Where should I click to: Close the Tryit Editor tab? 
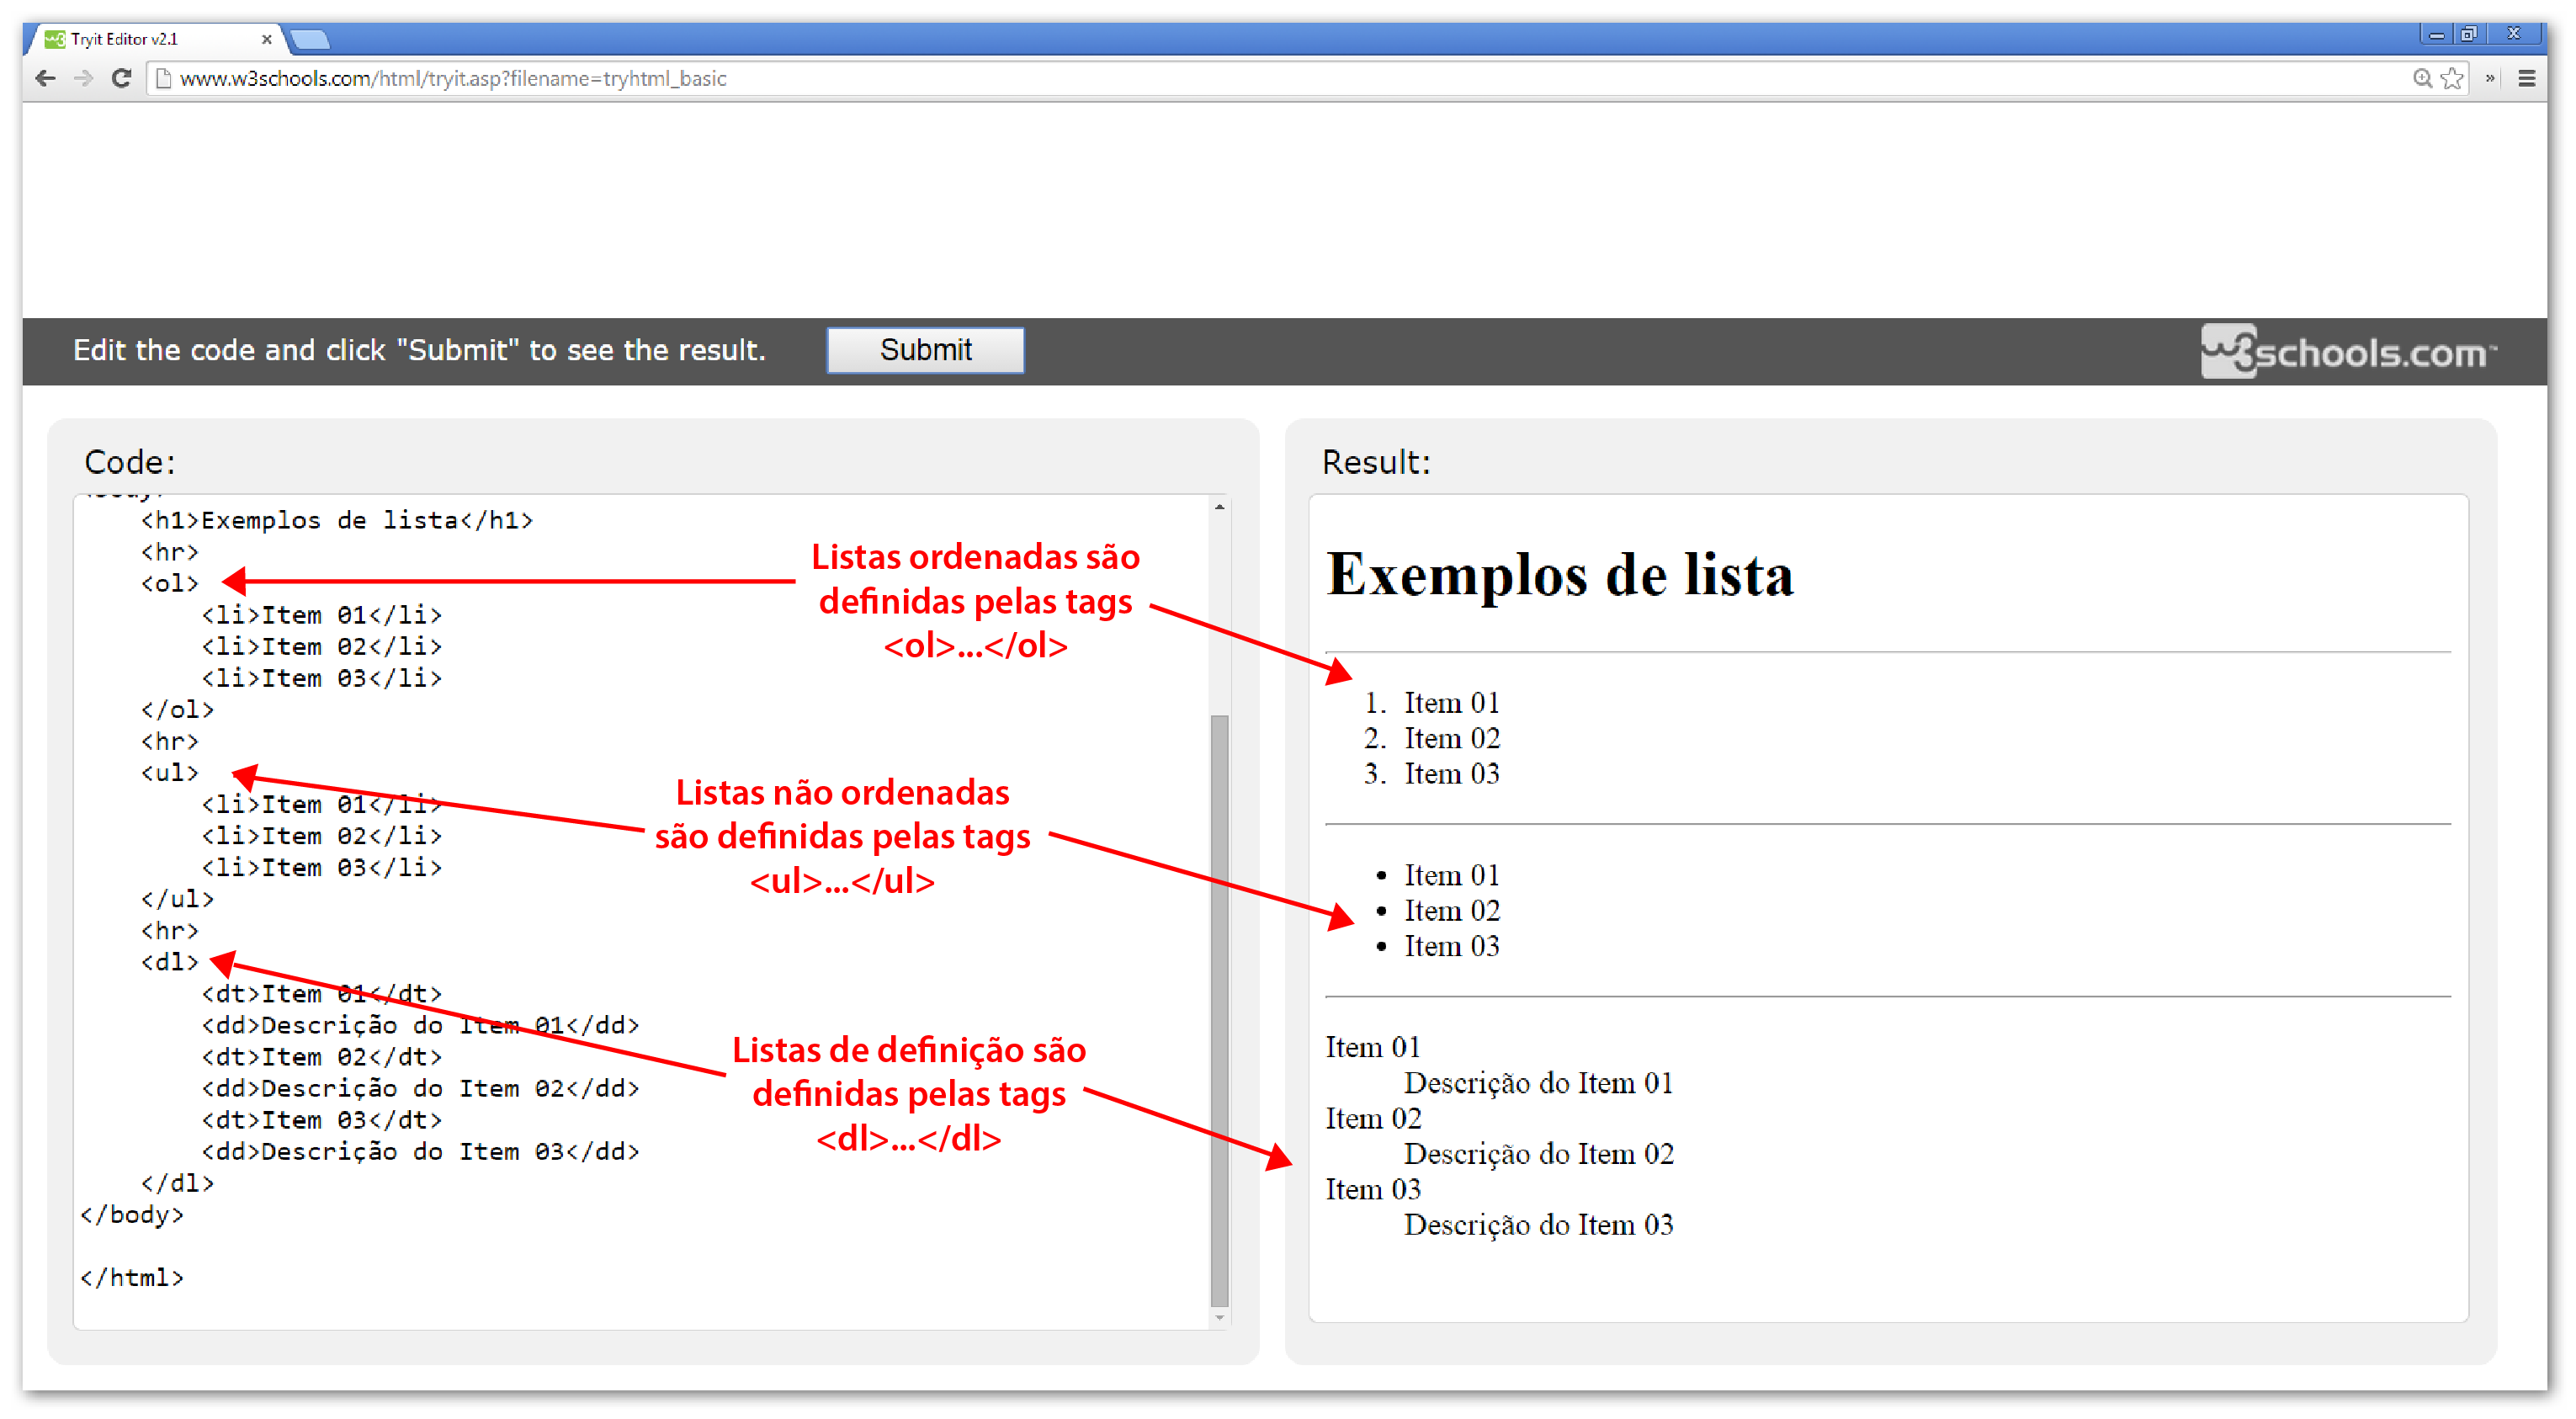tap(266, 39)
